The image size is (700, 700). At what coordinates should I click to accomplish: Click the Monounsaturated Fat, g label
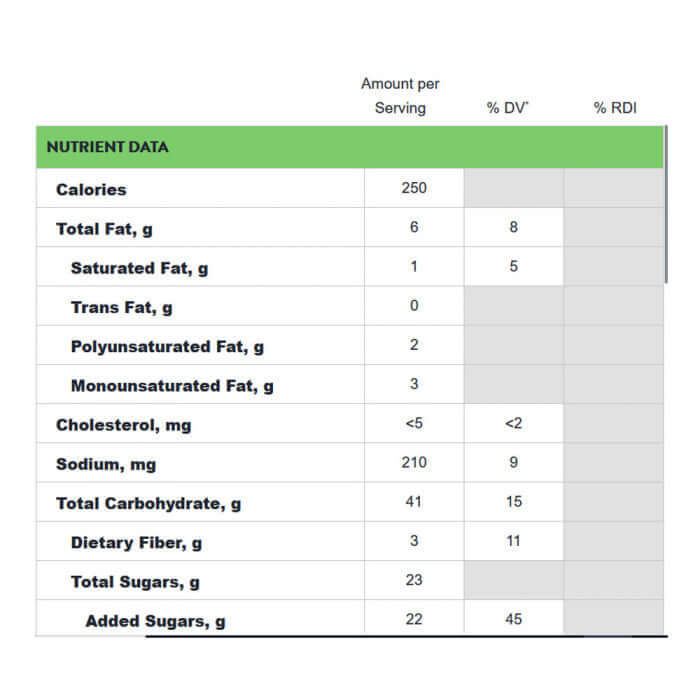172,386
